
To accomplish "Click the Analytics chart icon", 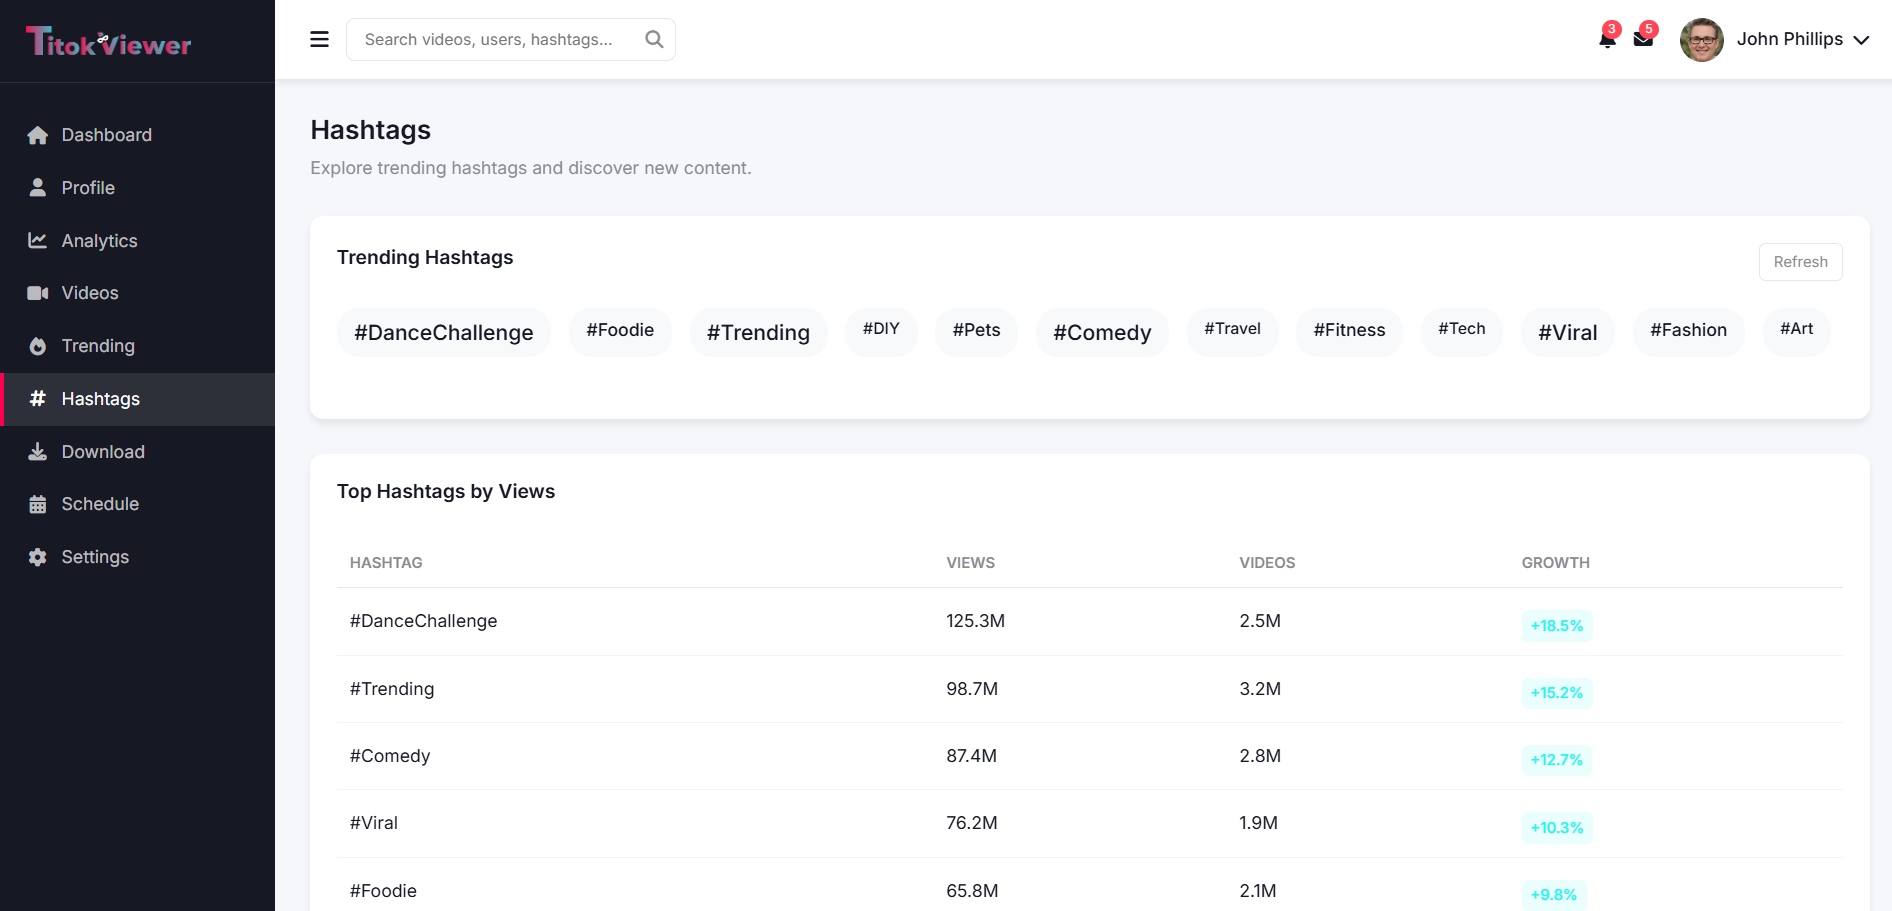I will tap(38, 240).
